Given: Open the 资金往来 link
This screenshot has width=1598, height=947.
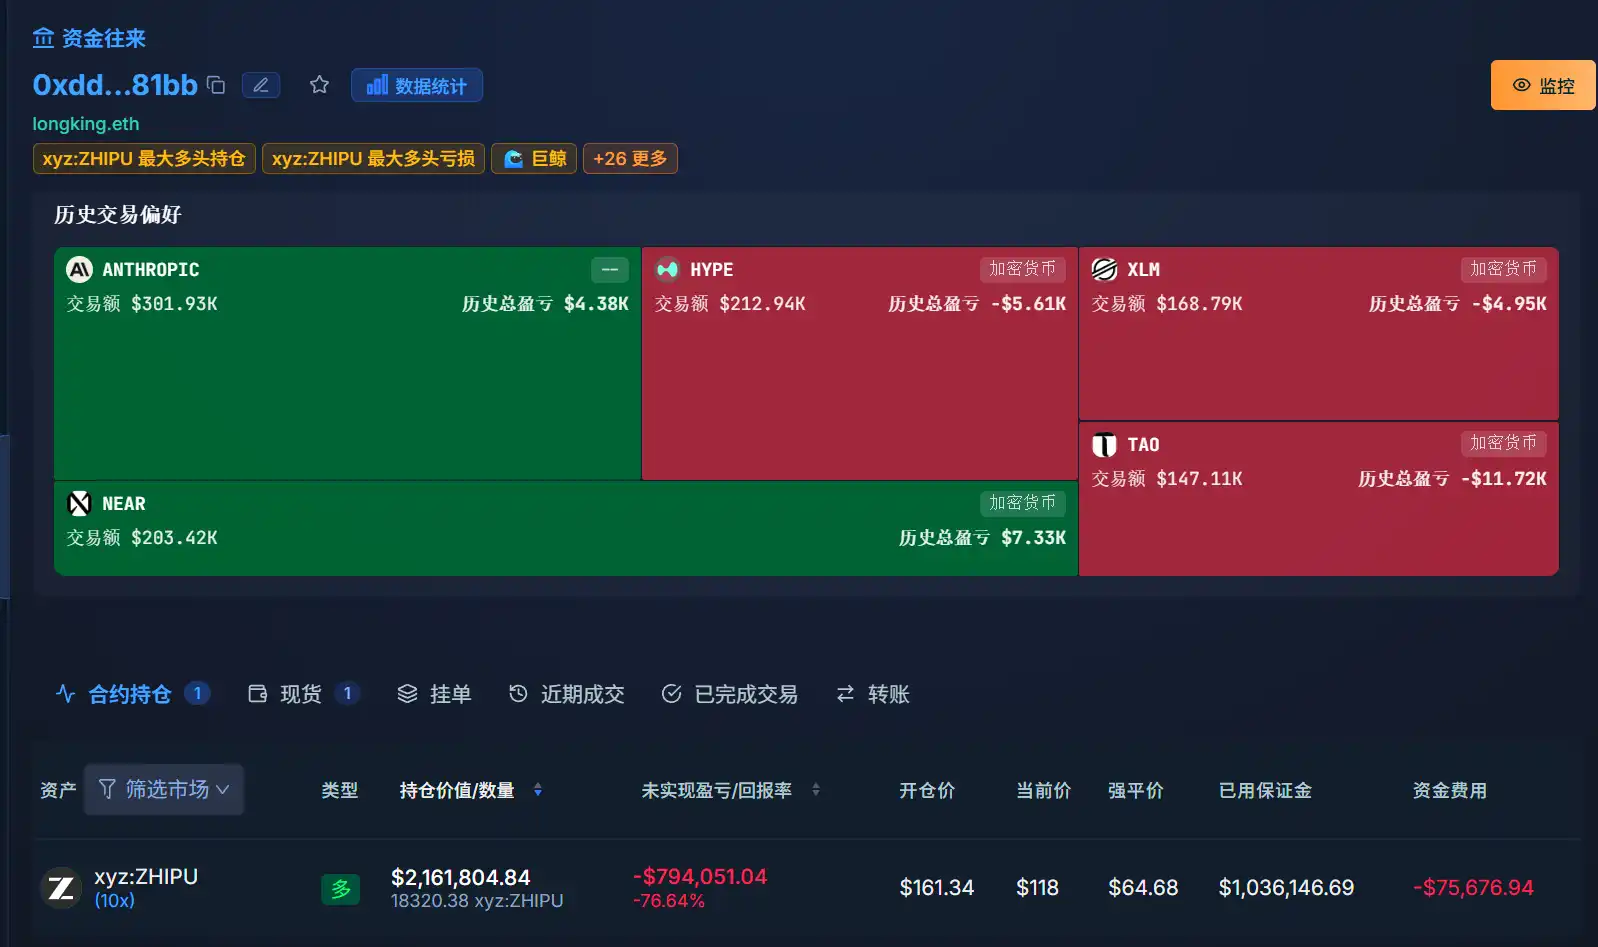Looking at the screenshot, I should pos(104,38).
